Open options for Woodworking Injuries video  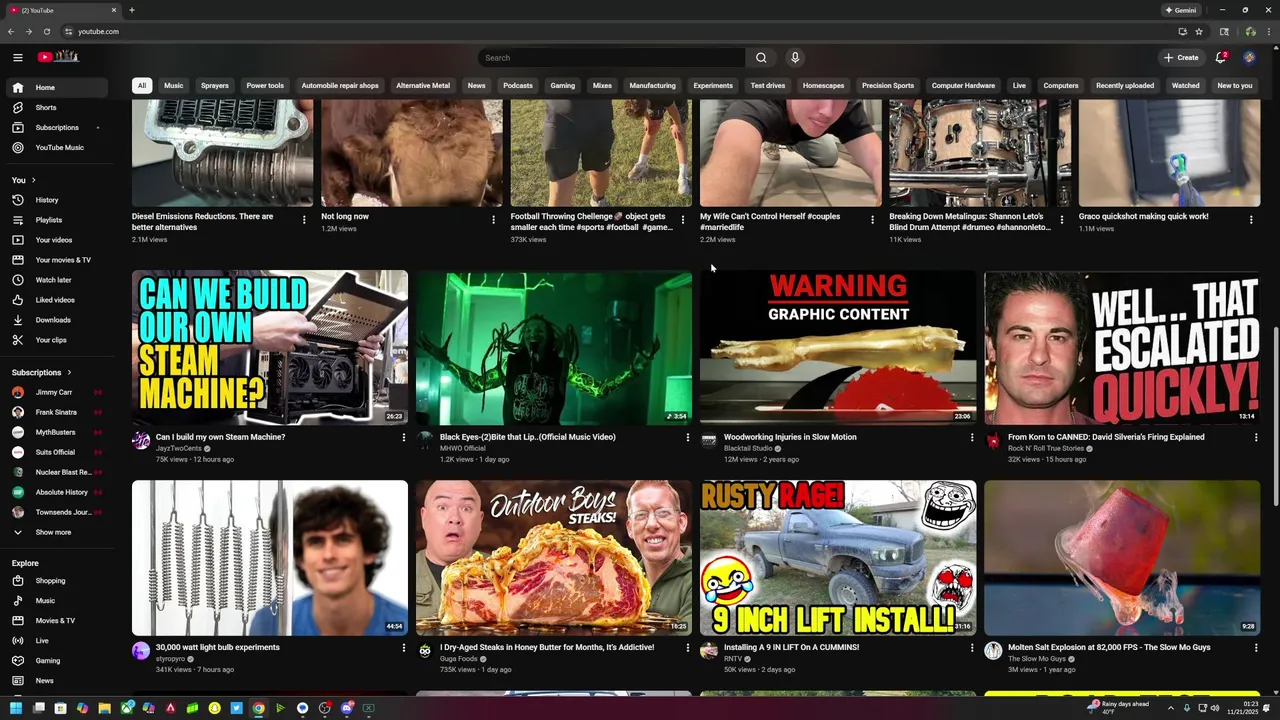pyautogui.click(x=972, y=437)
